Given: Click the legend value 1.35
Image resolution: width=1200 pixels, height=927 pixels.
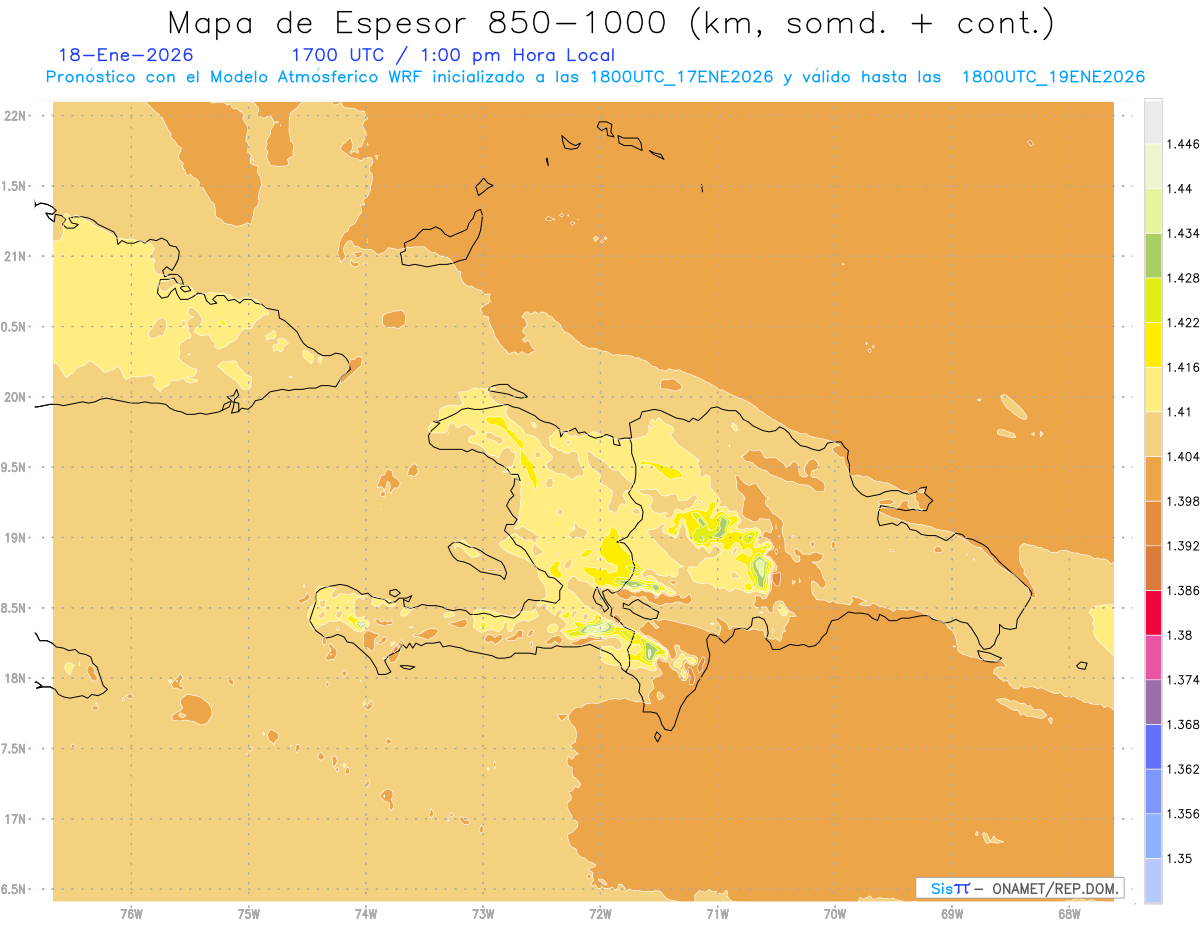Looking at the screenshot, I should point(1179,859).
